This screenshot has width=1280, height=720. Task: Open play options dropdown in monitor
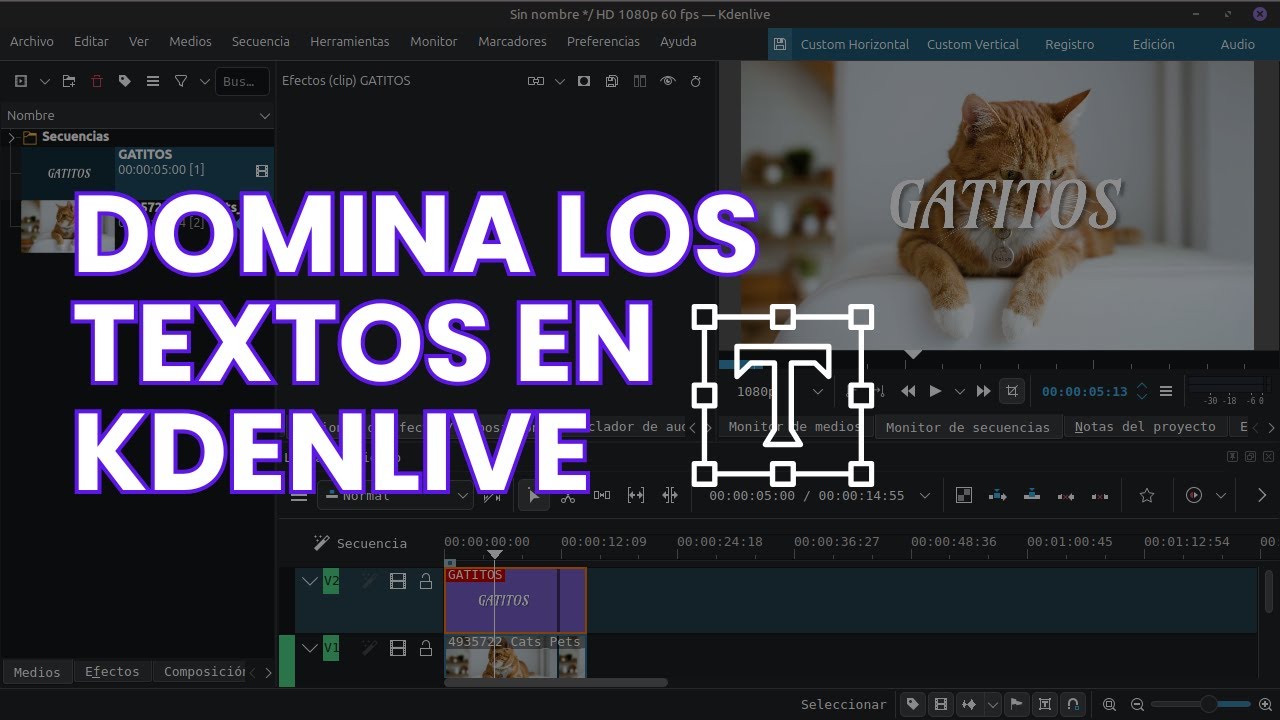960,391
